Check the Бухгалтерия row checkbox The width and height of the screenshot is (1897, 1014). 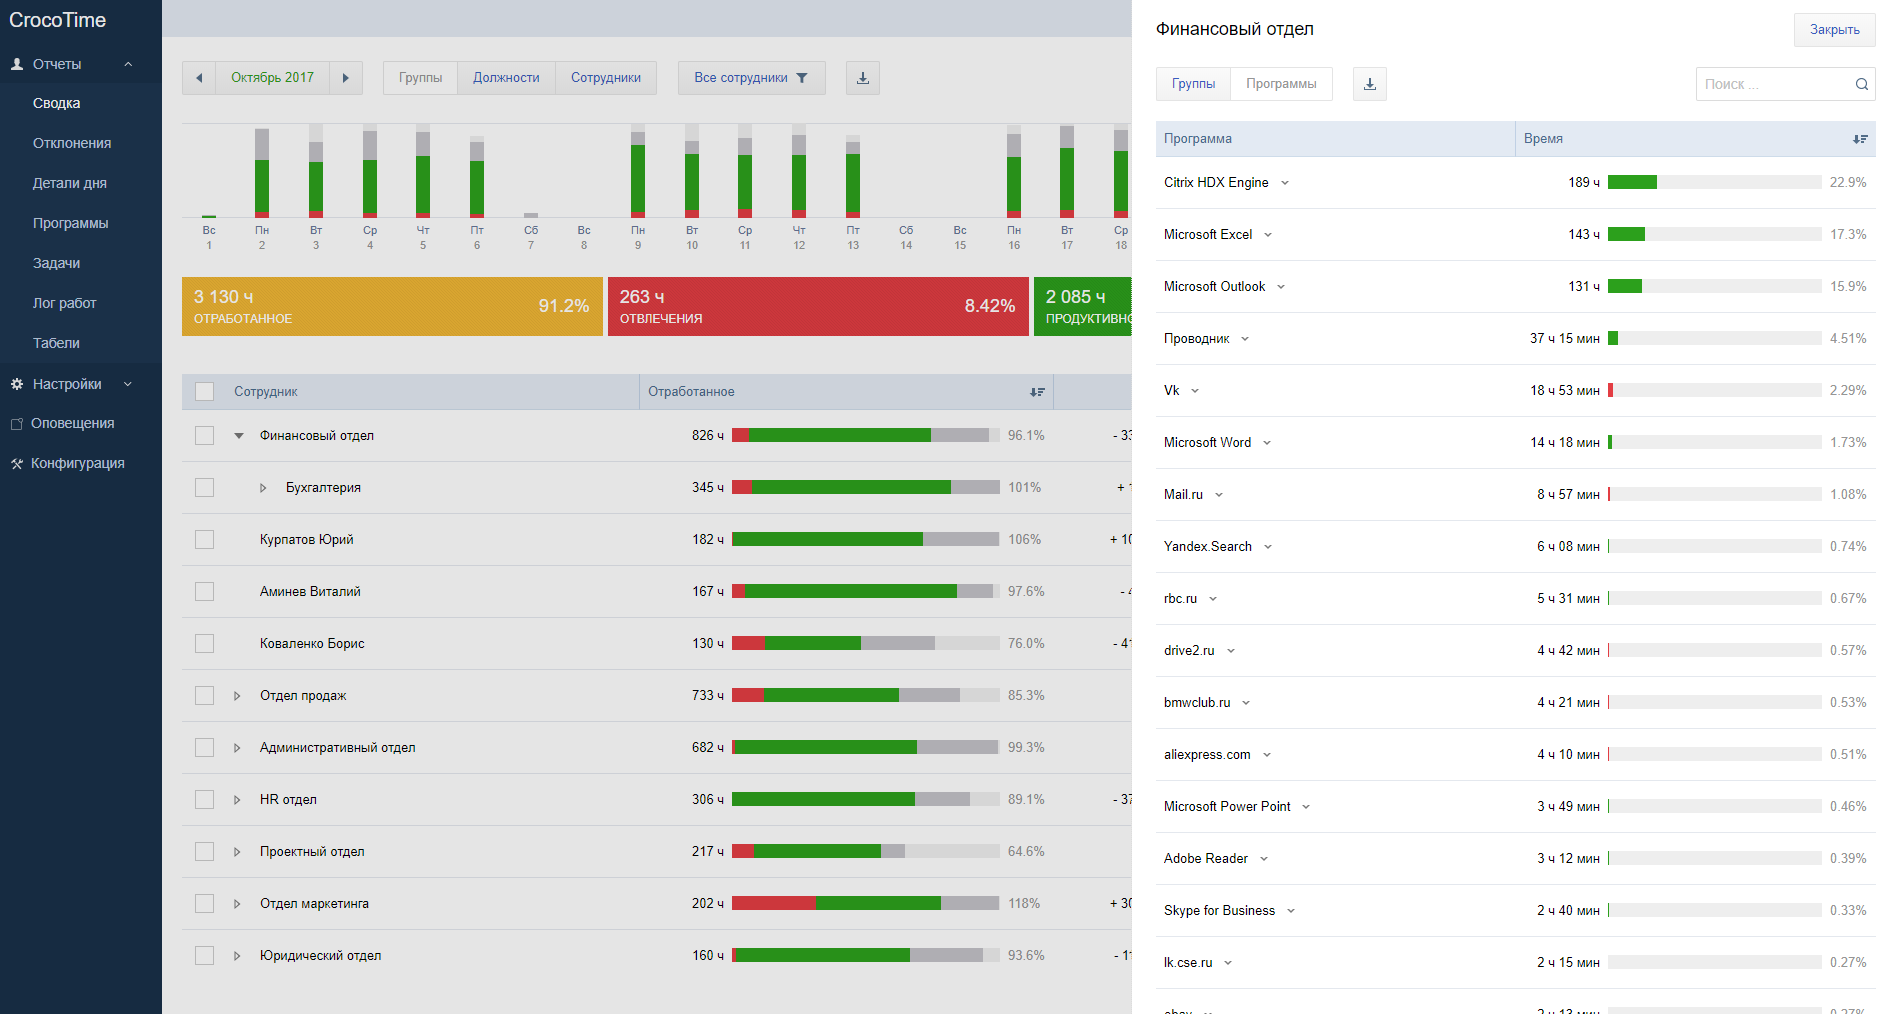point(205,488)
